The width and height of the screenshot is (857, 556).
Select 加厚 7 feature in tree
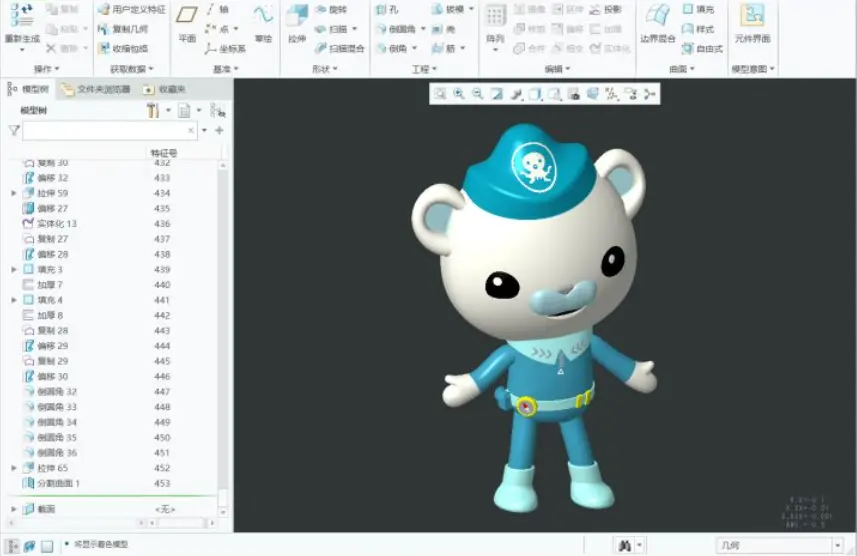pos(43,285)
